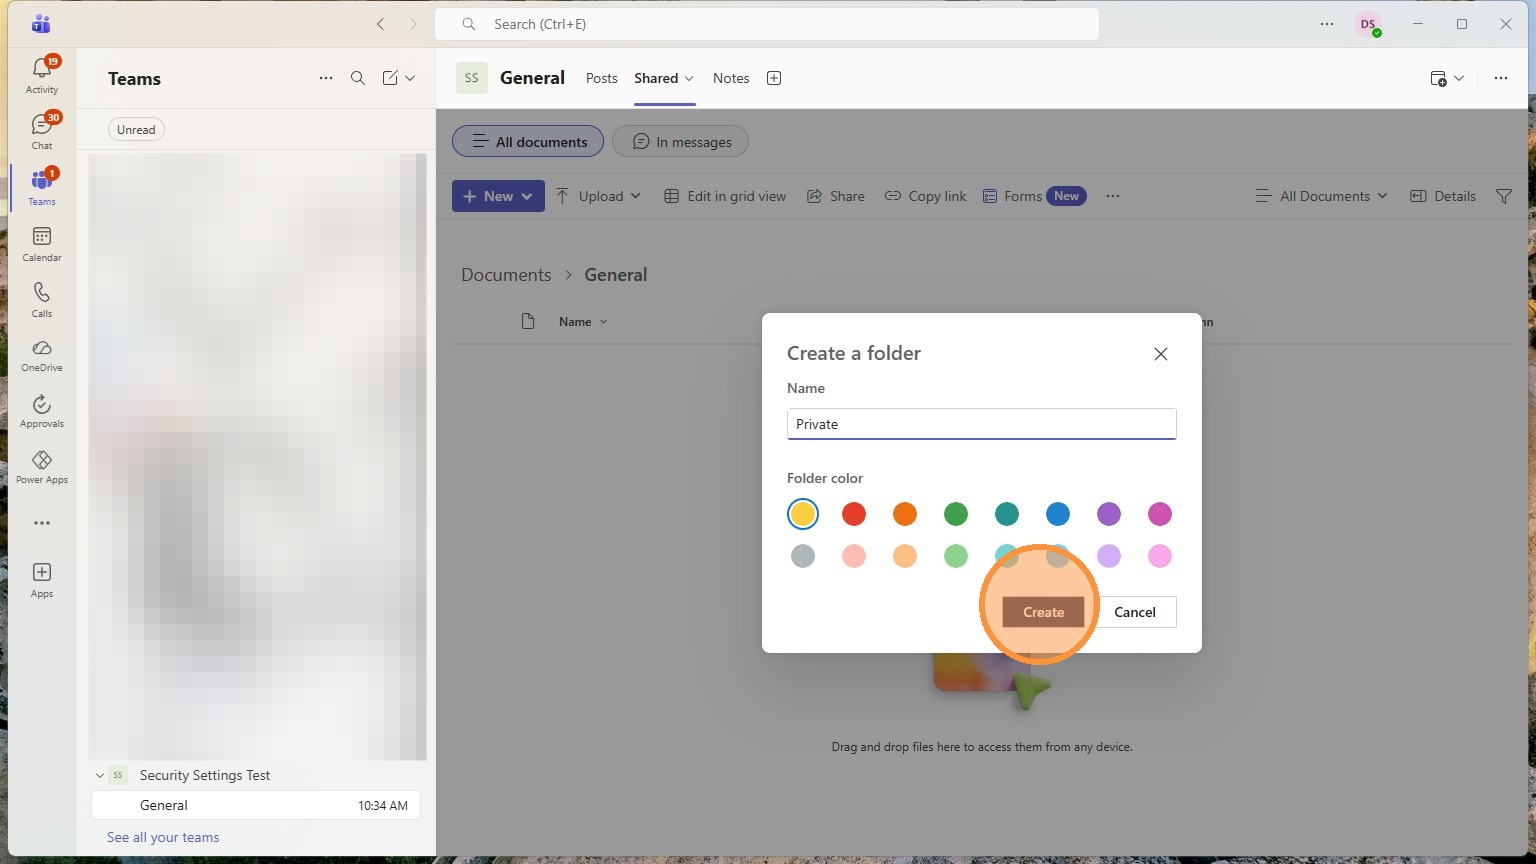Open the Calls app
Image resolution: width=1536 pixels, height=864 pixels.
tap(42, 299)
